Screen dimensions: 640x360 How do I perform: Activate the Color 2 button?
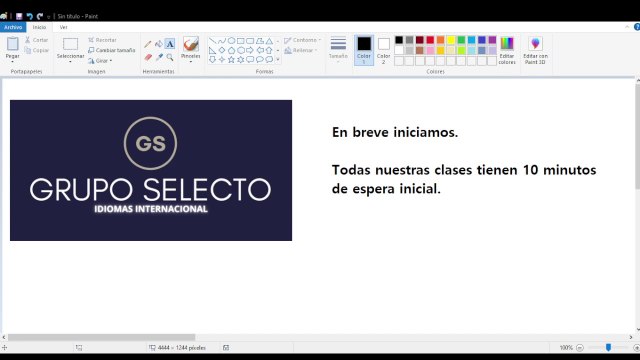click(x=383, y=50)
